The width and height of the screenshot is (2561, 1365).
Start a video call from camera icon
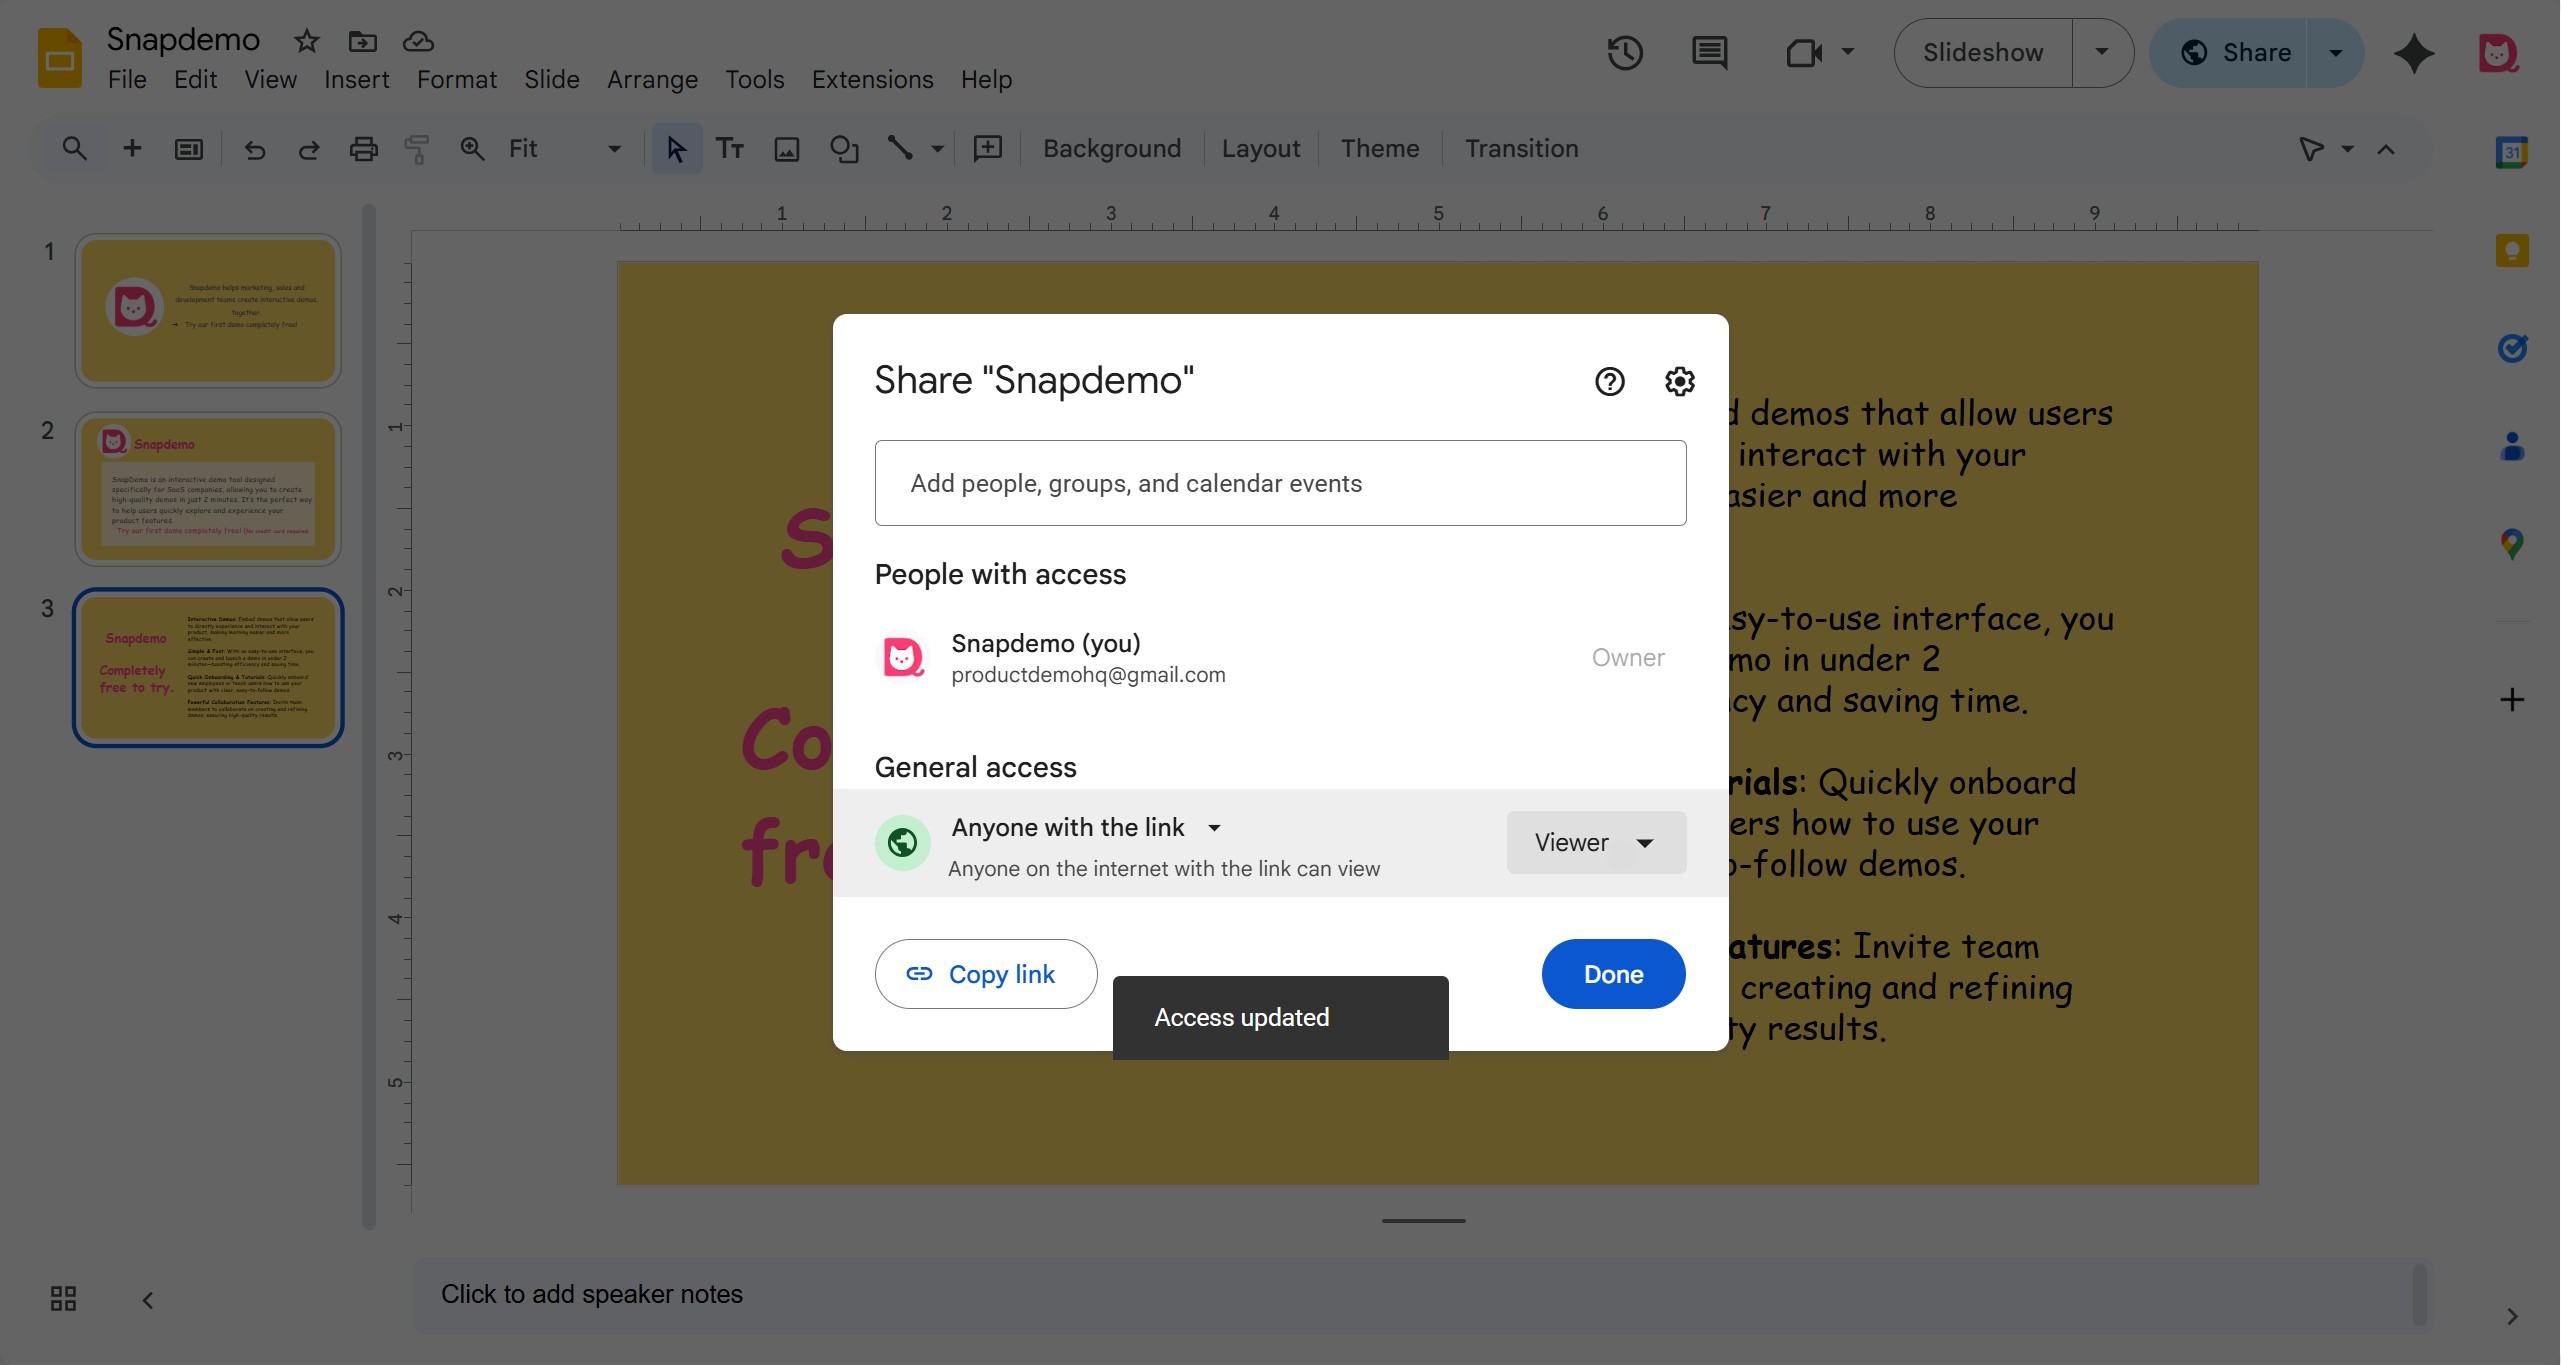pos(1803,53)
